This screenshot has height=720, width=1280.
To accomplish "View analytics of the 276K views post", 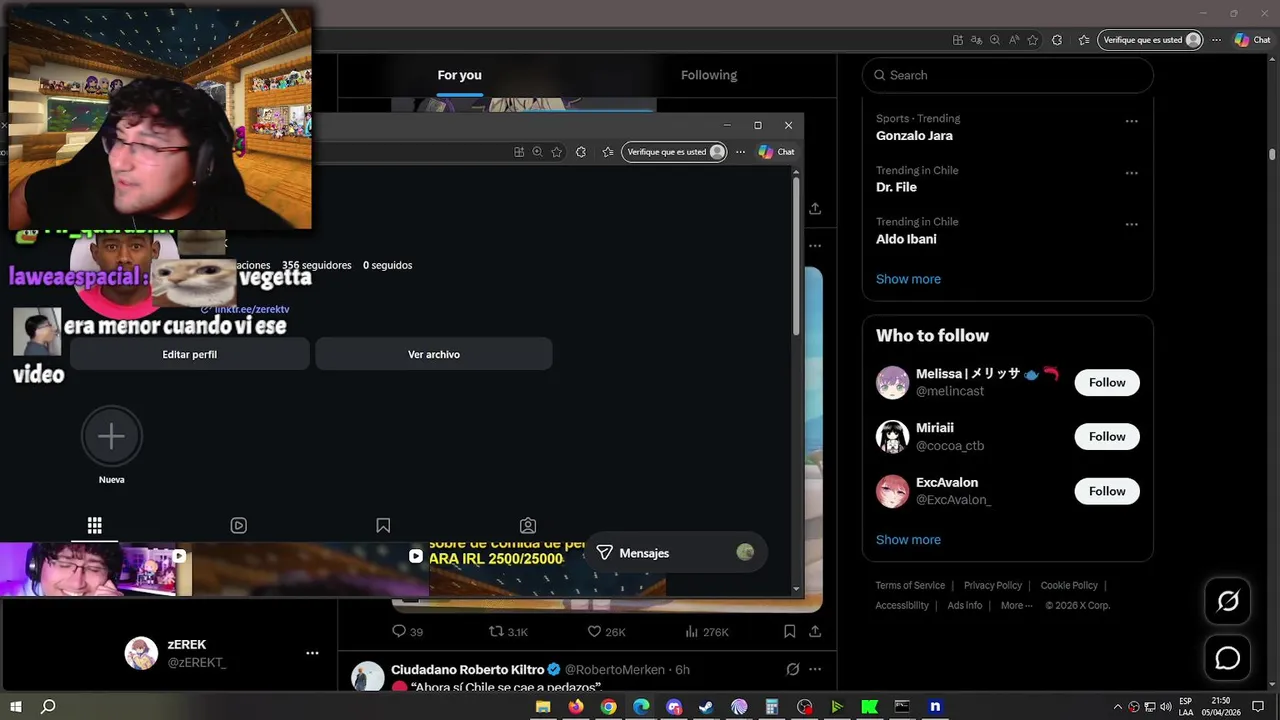I will point(707,632).
